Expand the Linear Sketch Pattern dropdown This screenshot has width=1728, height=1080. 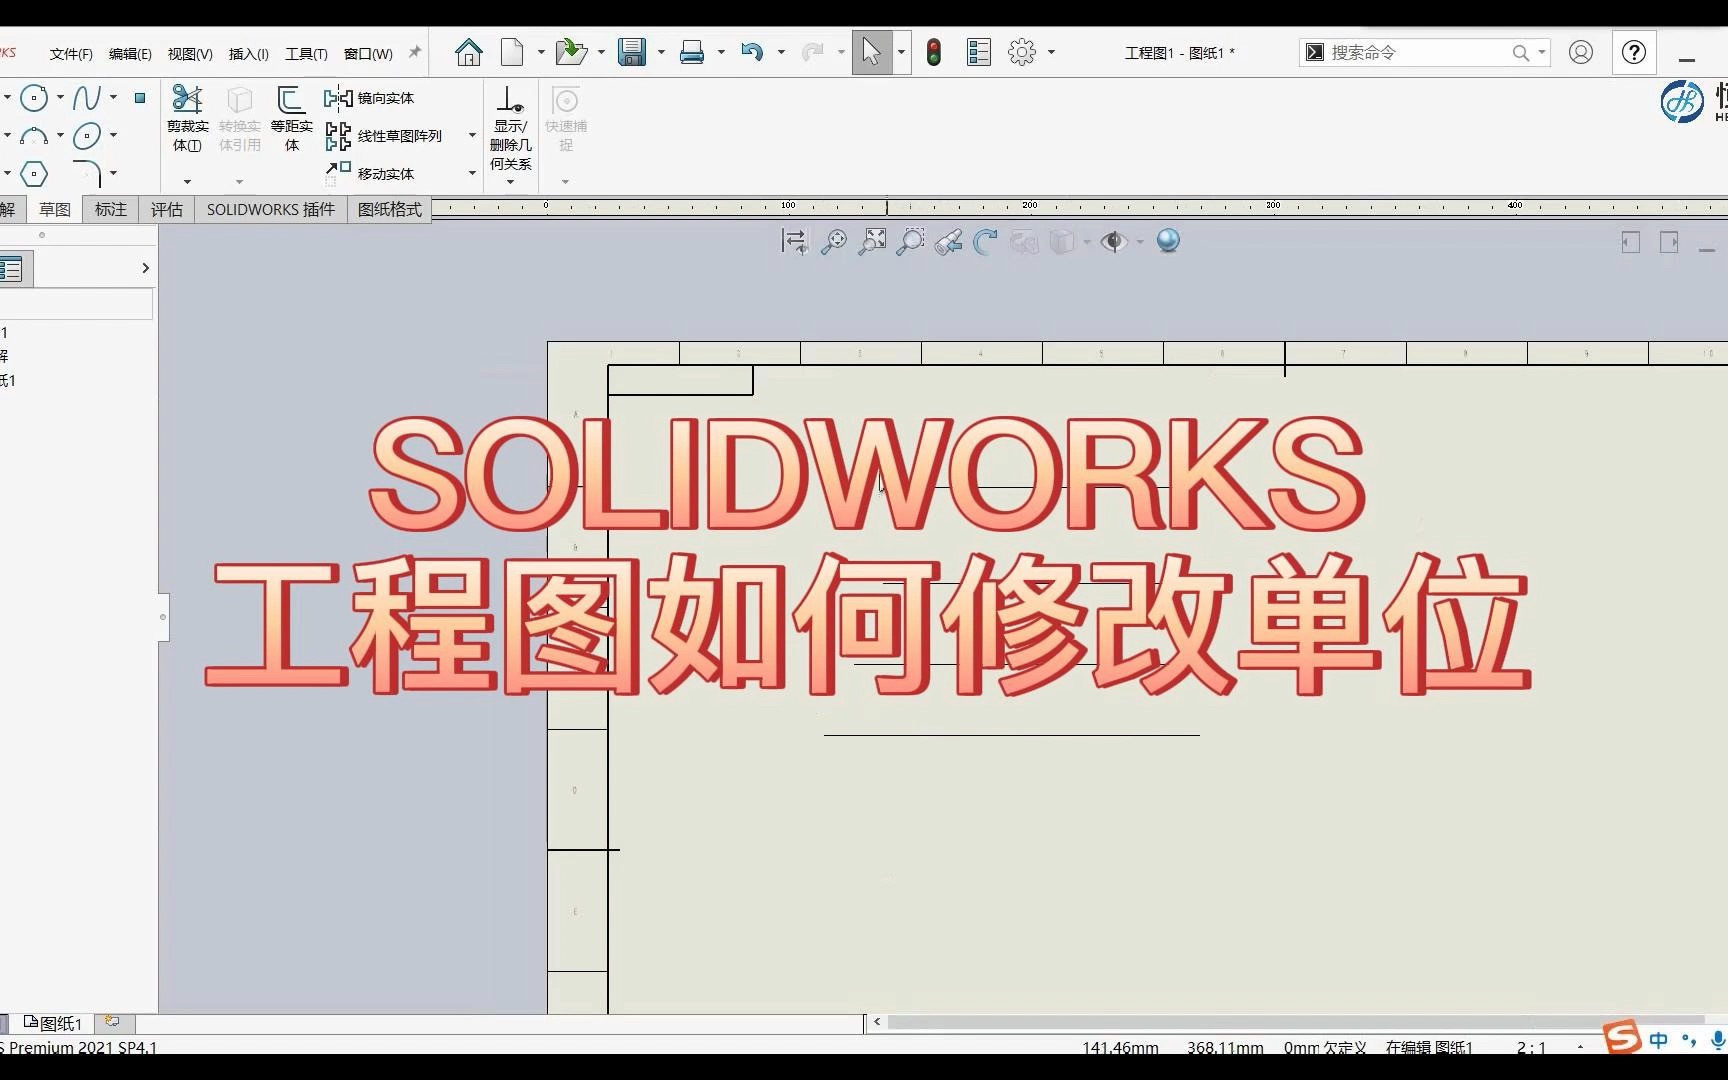(x=472, y=136)
